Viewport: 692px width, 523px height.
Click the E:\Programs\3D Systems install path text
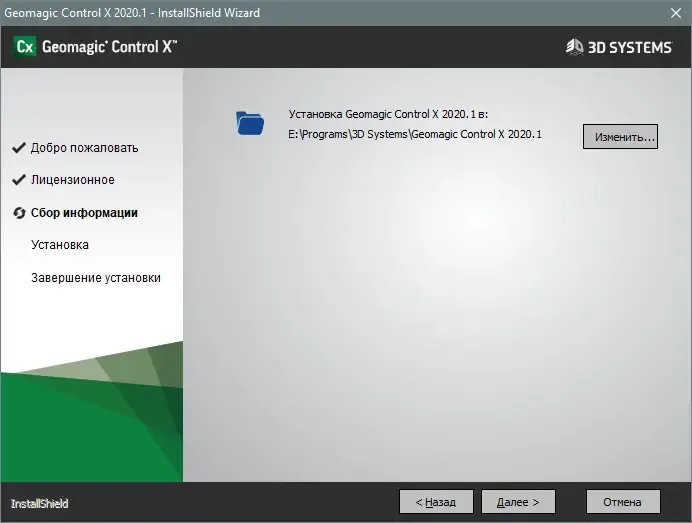[415, 134]
